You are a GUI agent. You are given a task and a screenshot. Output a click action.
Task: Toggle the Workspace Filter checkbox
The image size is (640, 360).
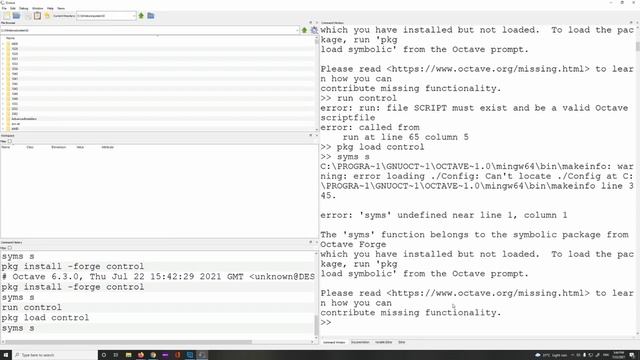click(x=10, y=141)
